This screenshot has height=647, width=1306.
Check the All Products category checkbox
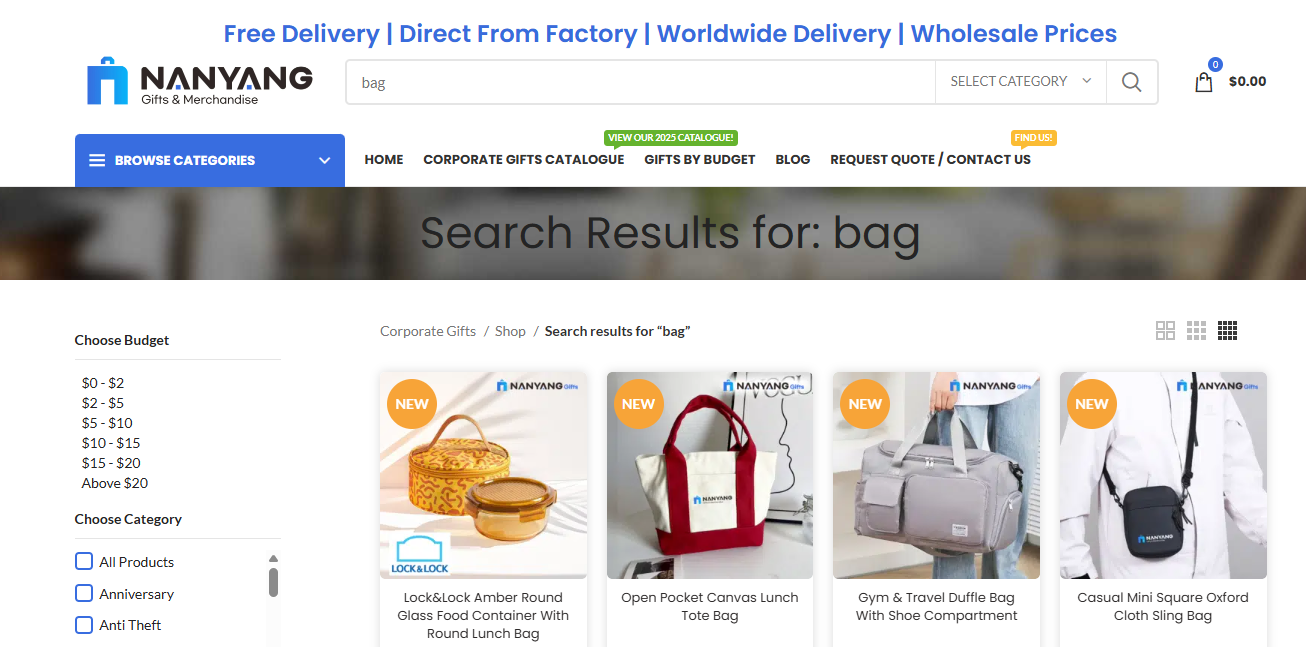(84, 561)
